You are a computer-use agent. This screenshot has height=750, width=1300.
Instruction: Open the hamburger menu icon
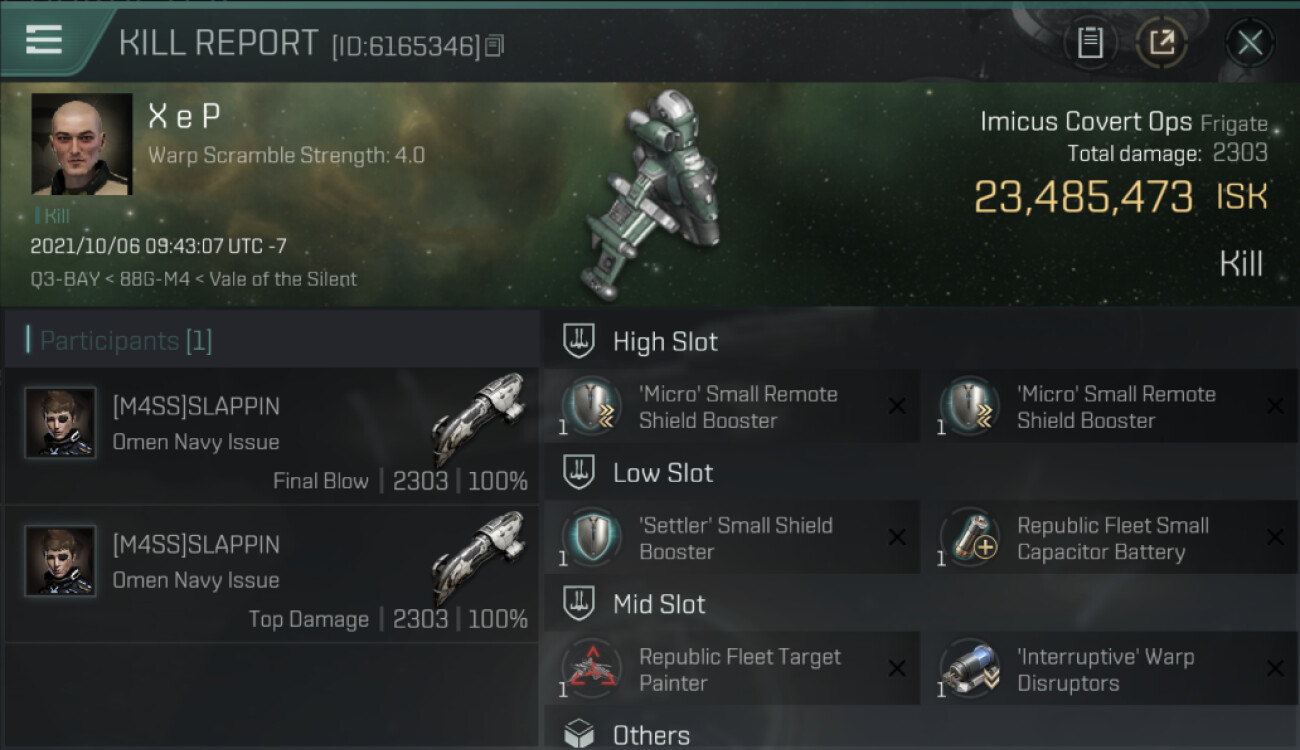click(44, 40)
